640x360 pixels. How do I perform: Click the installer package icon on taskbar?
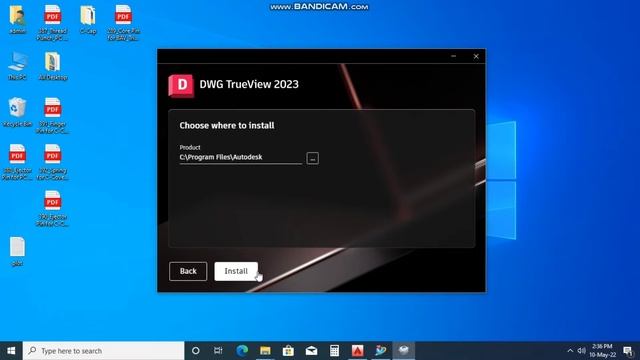pos(404,351)
